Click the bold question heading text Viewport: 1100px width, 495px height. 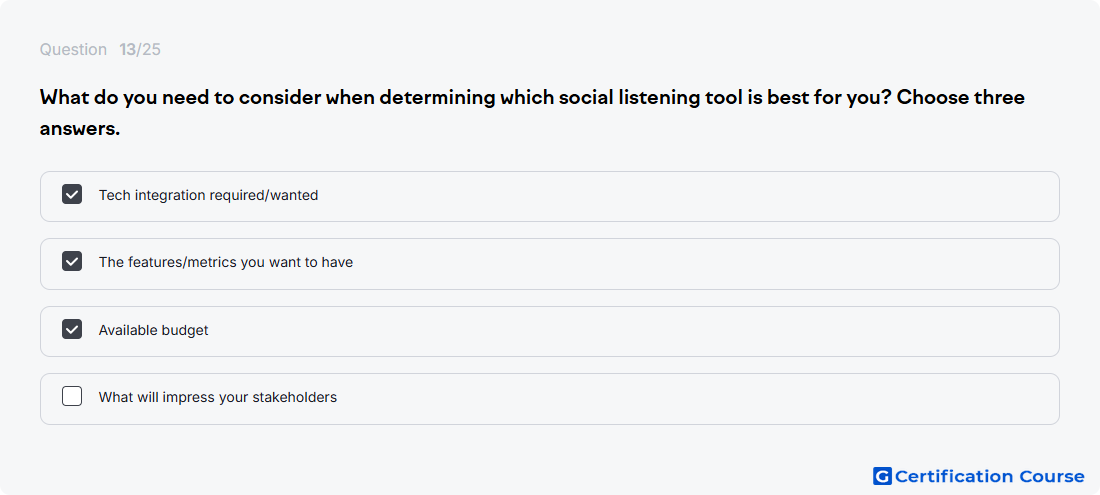[532, 113]
